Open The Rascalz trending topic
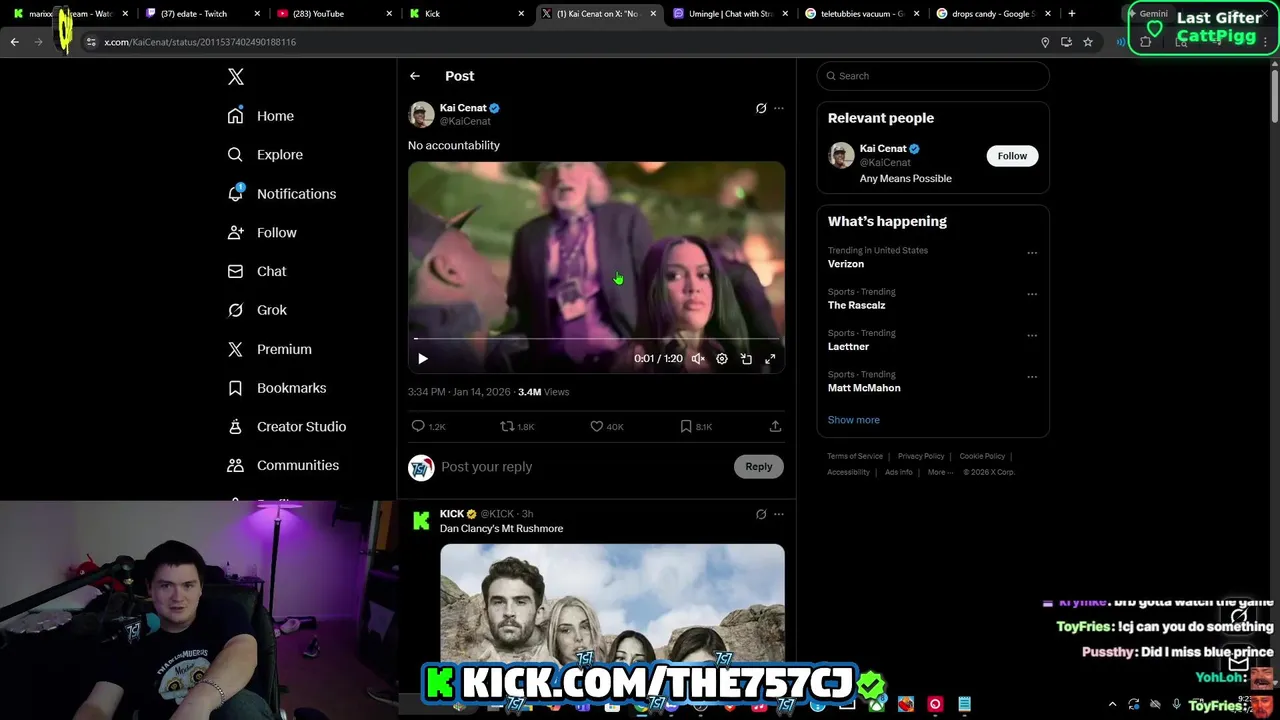 (x=856, y=305)
